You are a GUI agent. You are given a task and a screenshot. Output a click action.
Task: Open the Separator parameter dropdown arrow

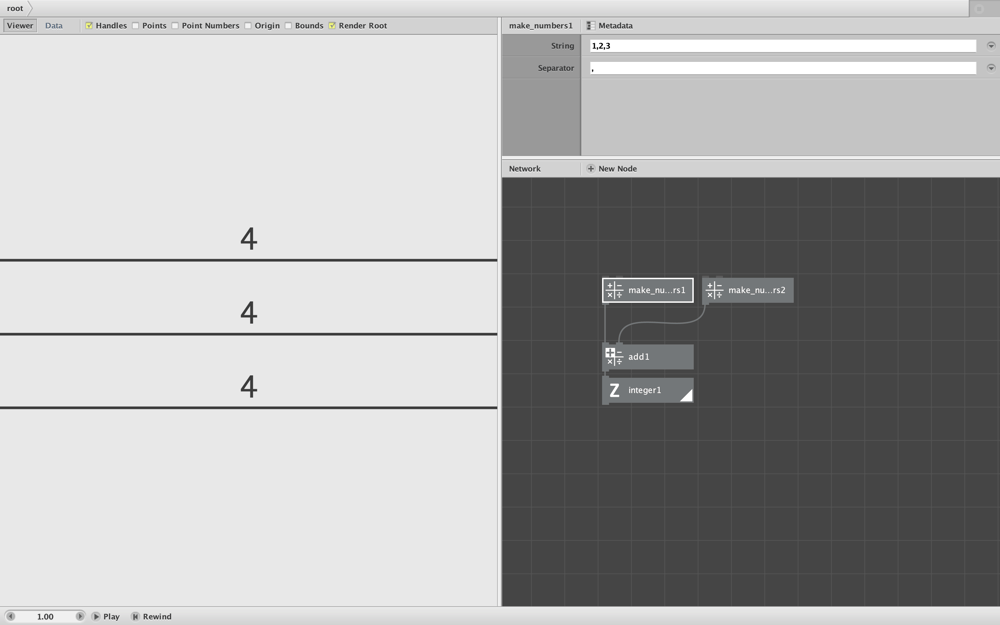(991, 68)
